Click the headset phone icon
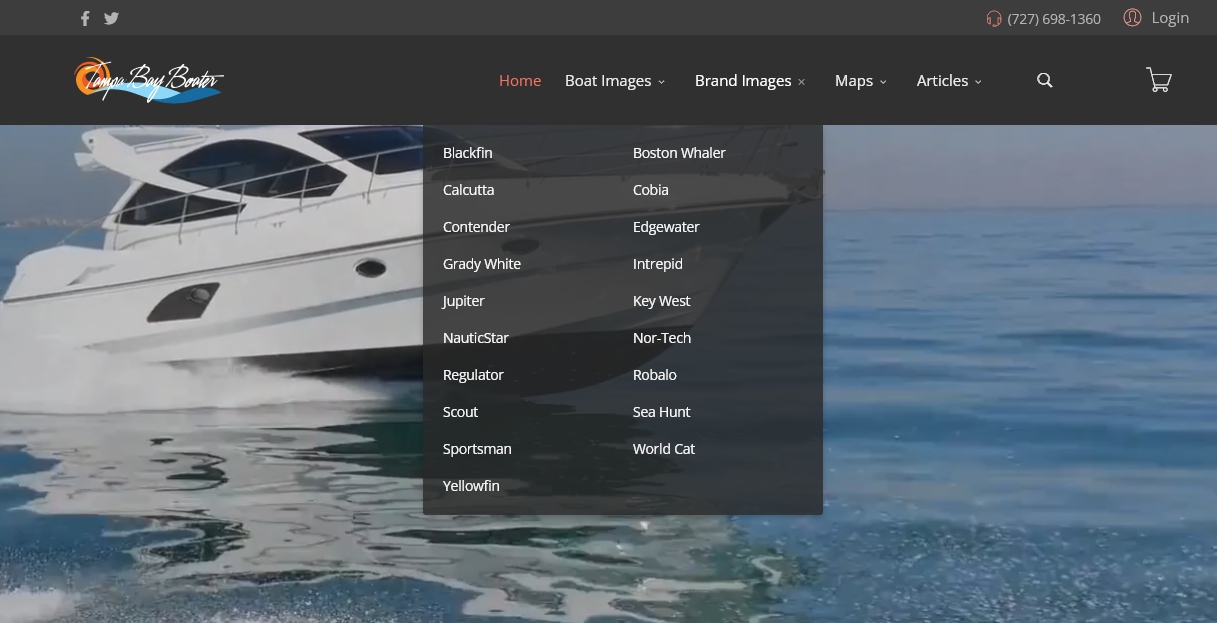 coord(993,18)
